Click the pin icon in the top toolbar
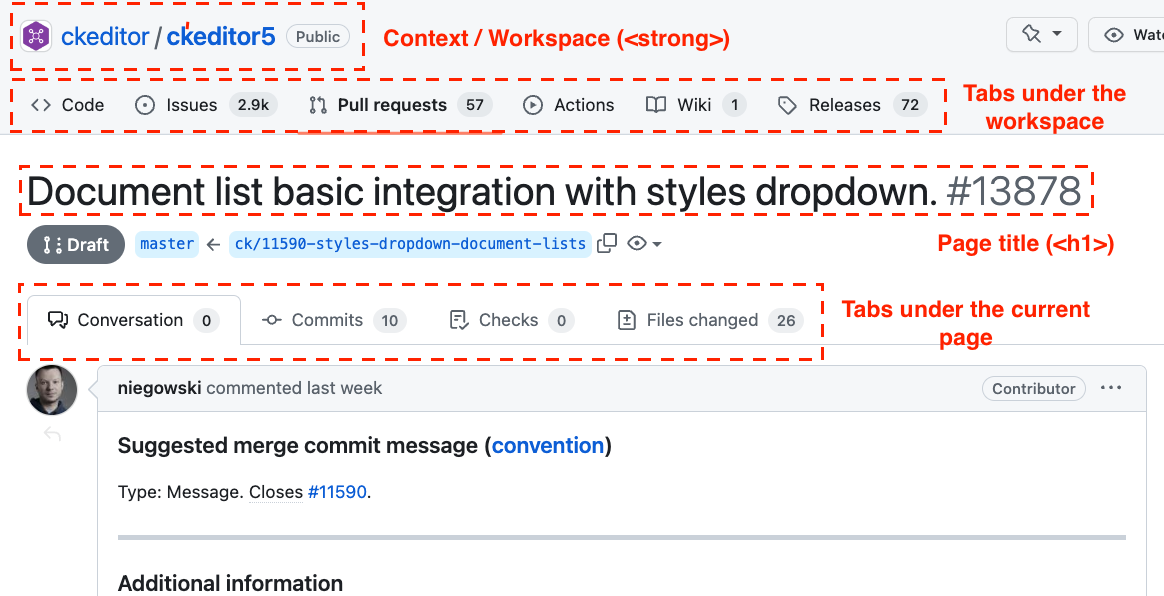 [1030, 34]
